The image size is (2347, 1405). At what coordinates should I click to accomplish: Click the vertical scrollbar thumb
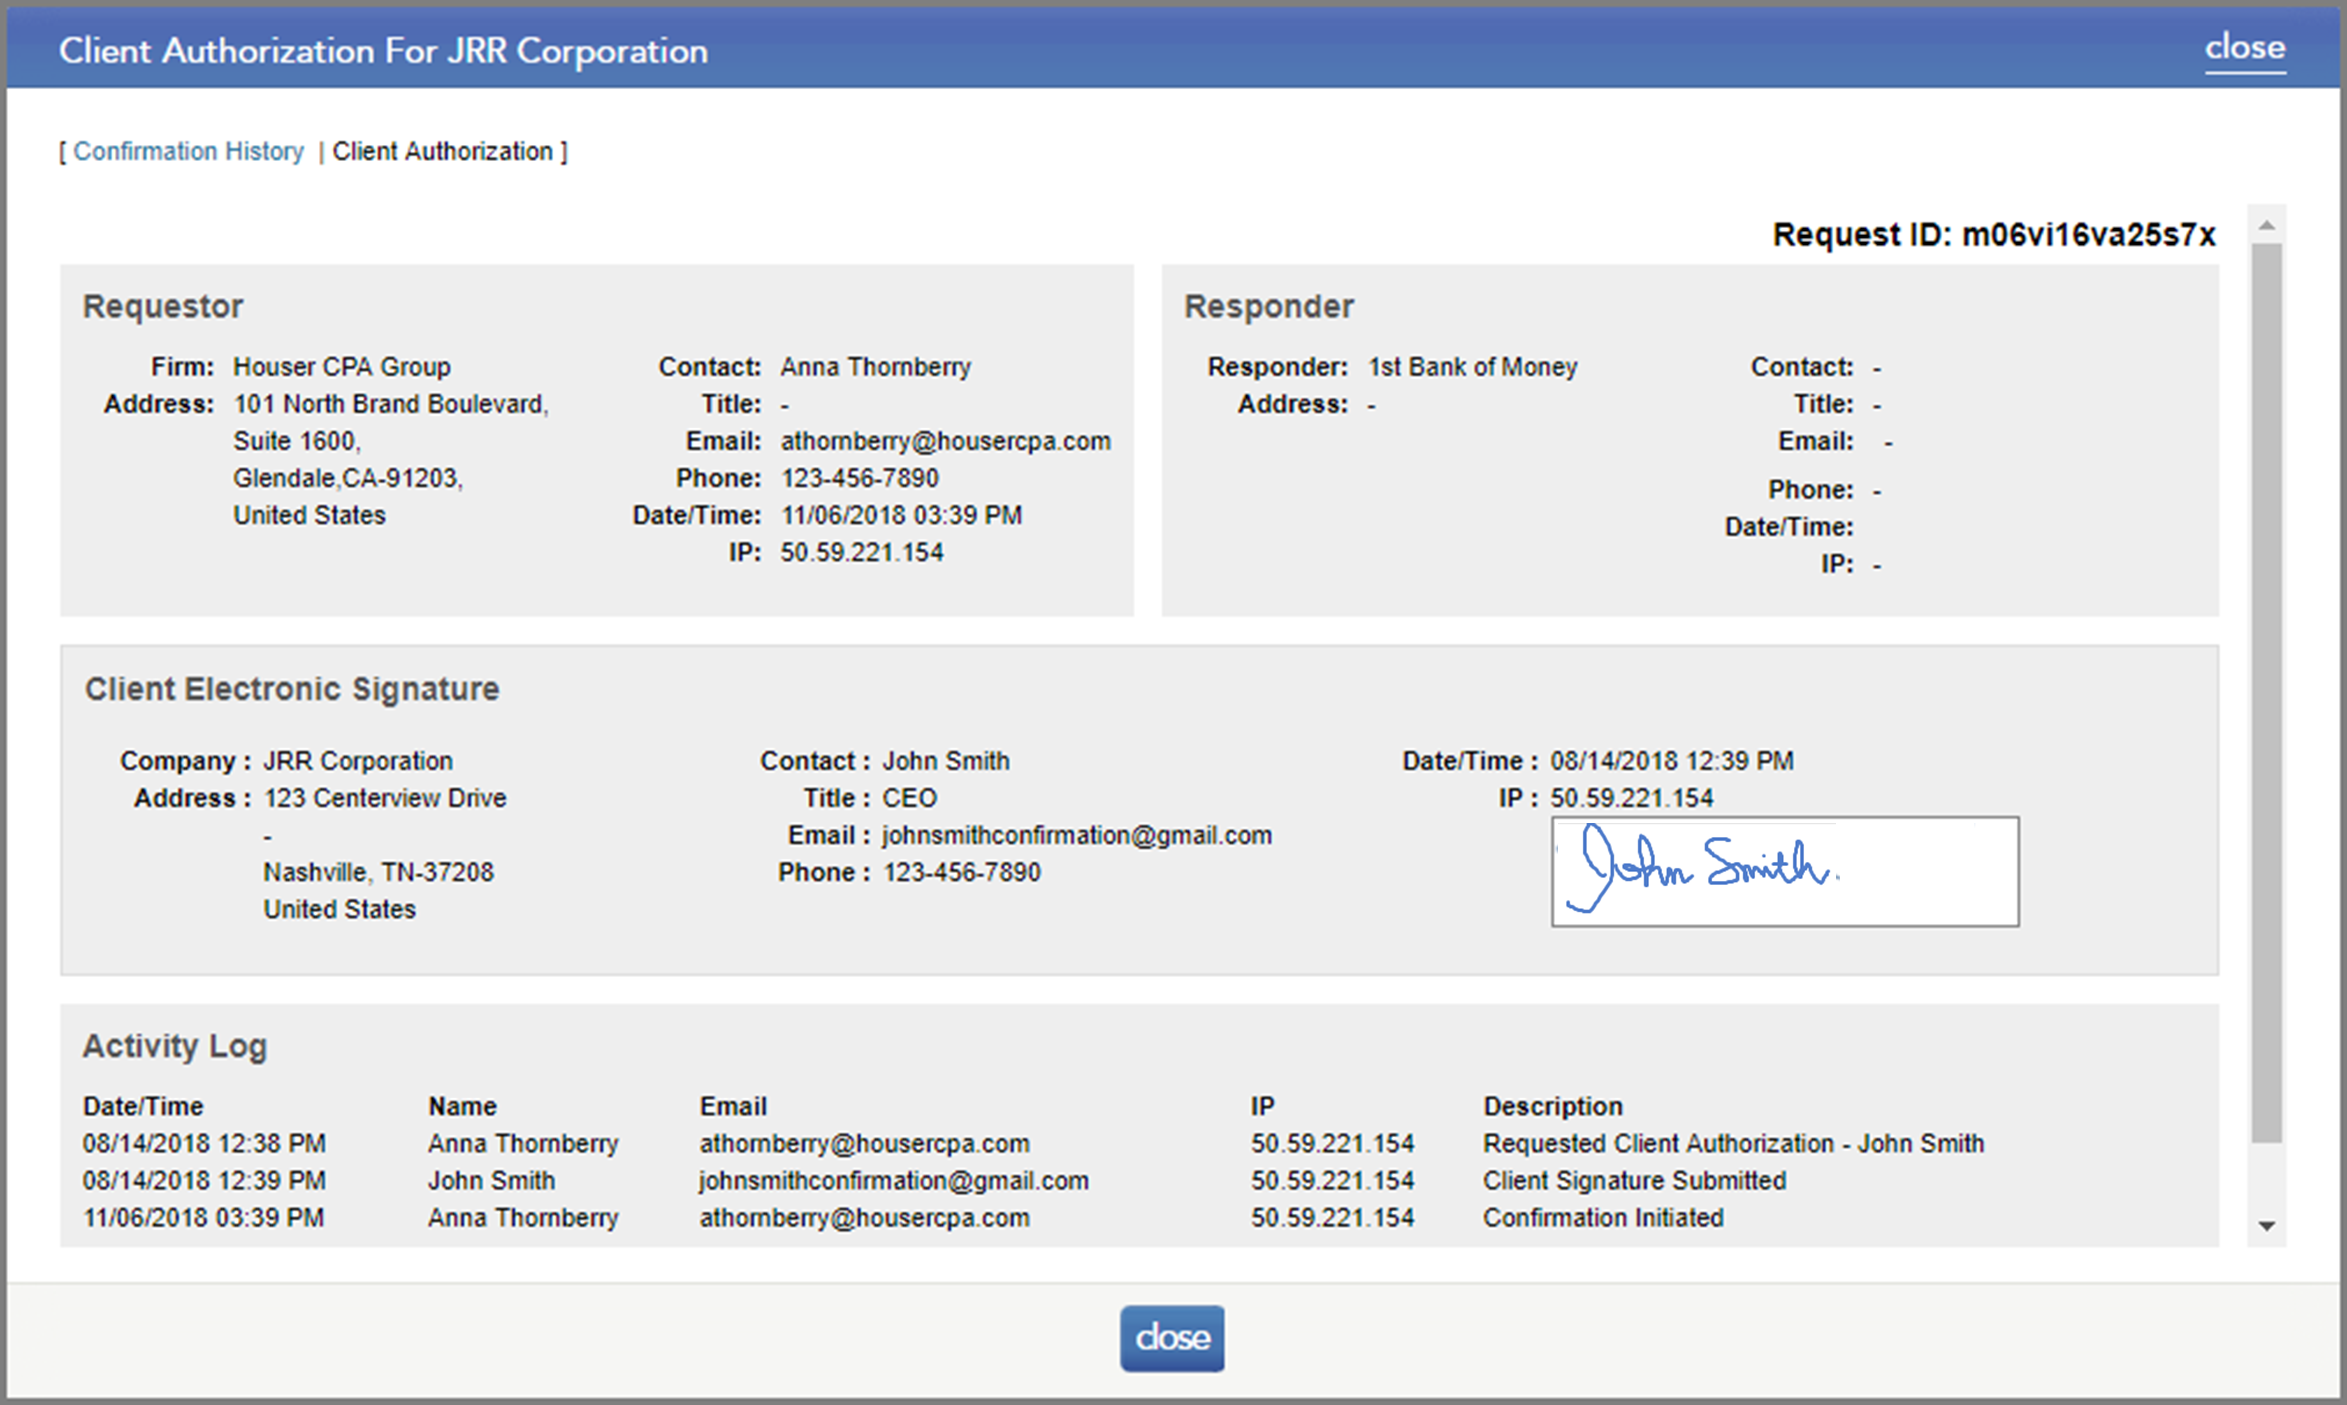pos(2266,690)
